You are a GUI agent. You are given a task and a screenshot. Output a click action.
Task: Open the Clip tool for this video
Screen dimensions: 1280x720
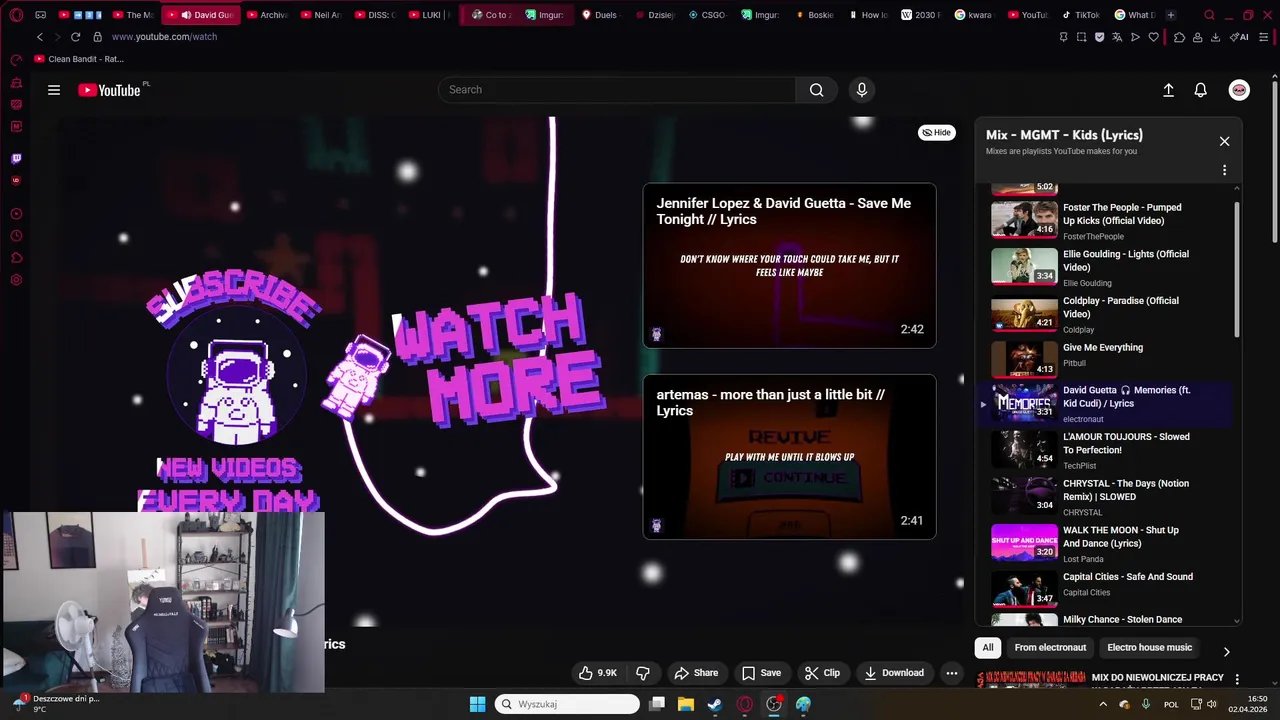point(823,673)
